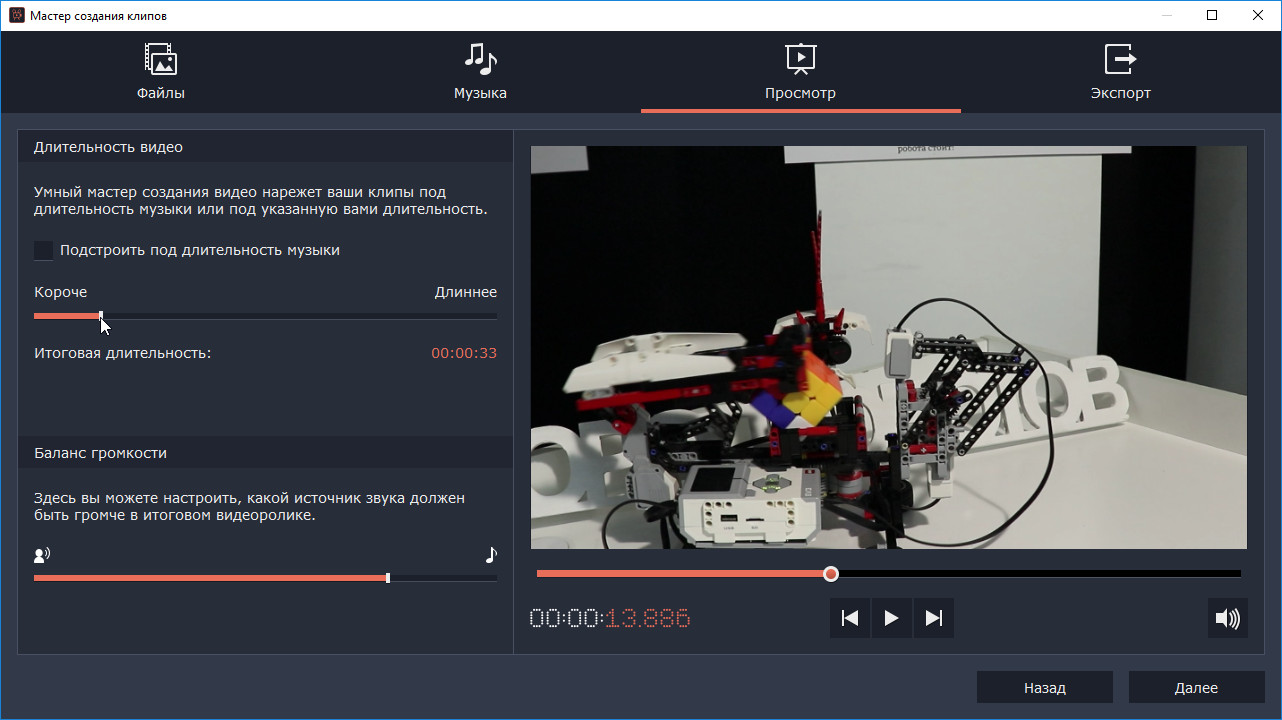Open the Музыка tab
Image resolution: width=1282 pixels, height=720 pixels.
480,93
